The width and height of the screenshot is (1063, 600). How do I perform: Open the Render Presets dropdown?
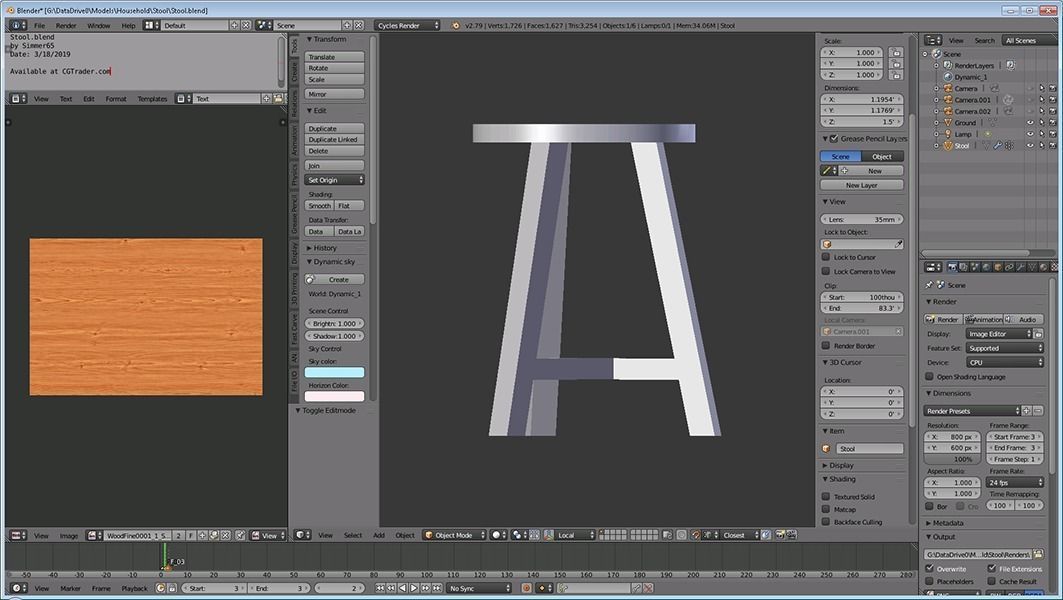point(971,411)
